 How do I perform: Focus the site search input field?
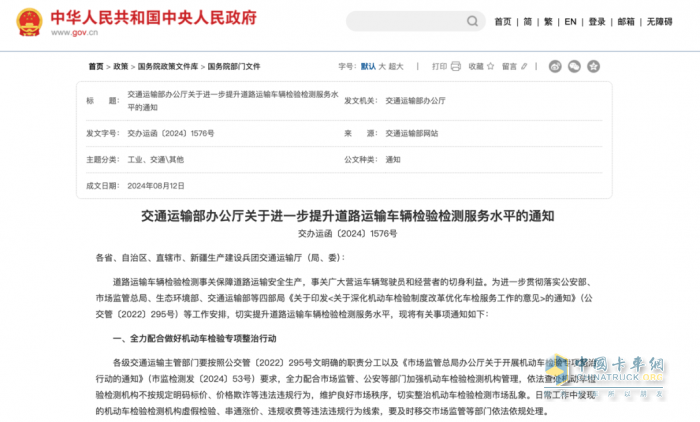coord(416,21)
